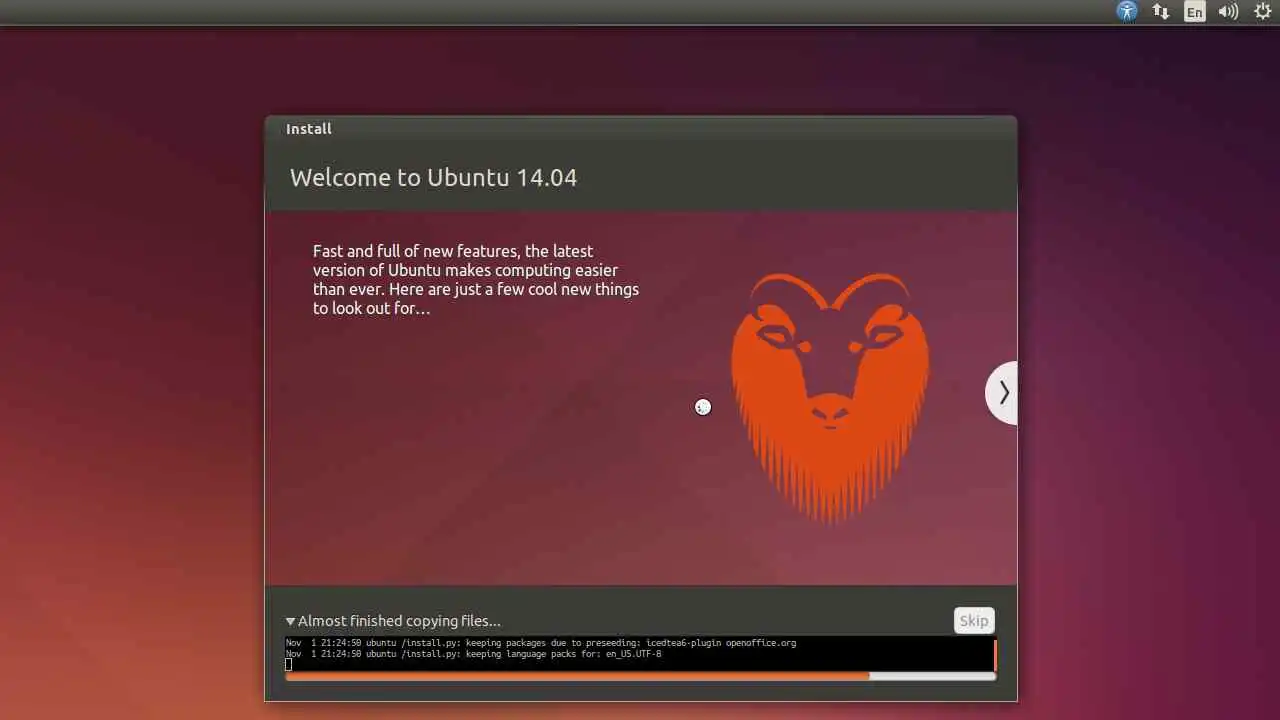Open the En keyboard layout indicator
The image size is (1280, 720).
pos(1194,12)
